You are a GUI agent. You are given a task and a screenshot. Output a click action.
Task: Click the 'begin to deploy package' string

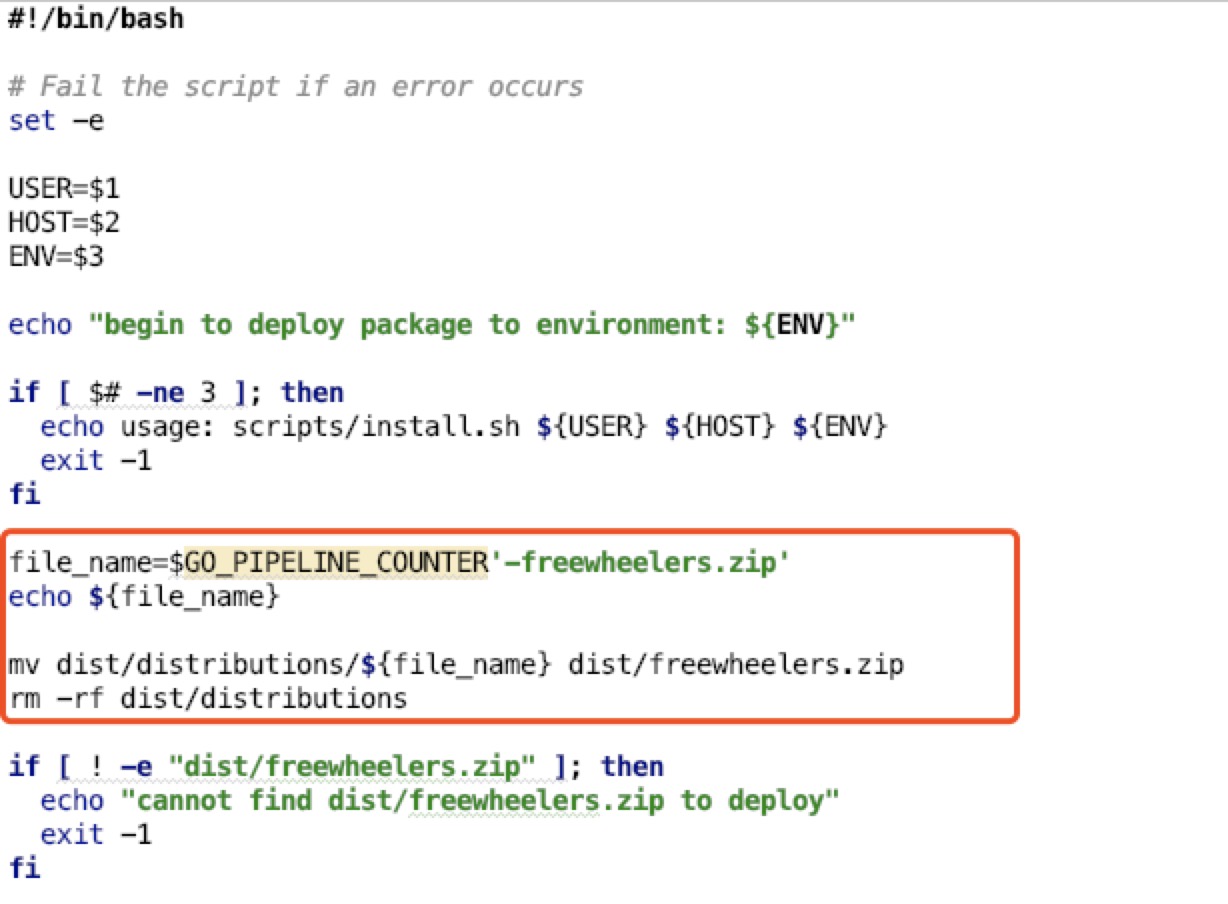tap(472, 325)
